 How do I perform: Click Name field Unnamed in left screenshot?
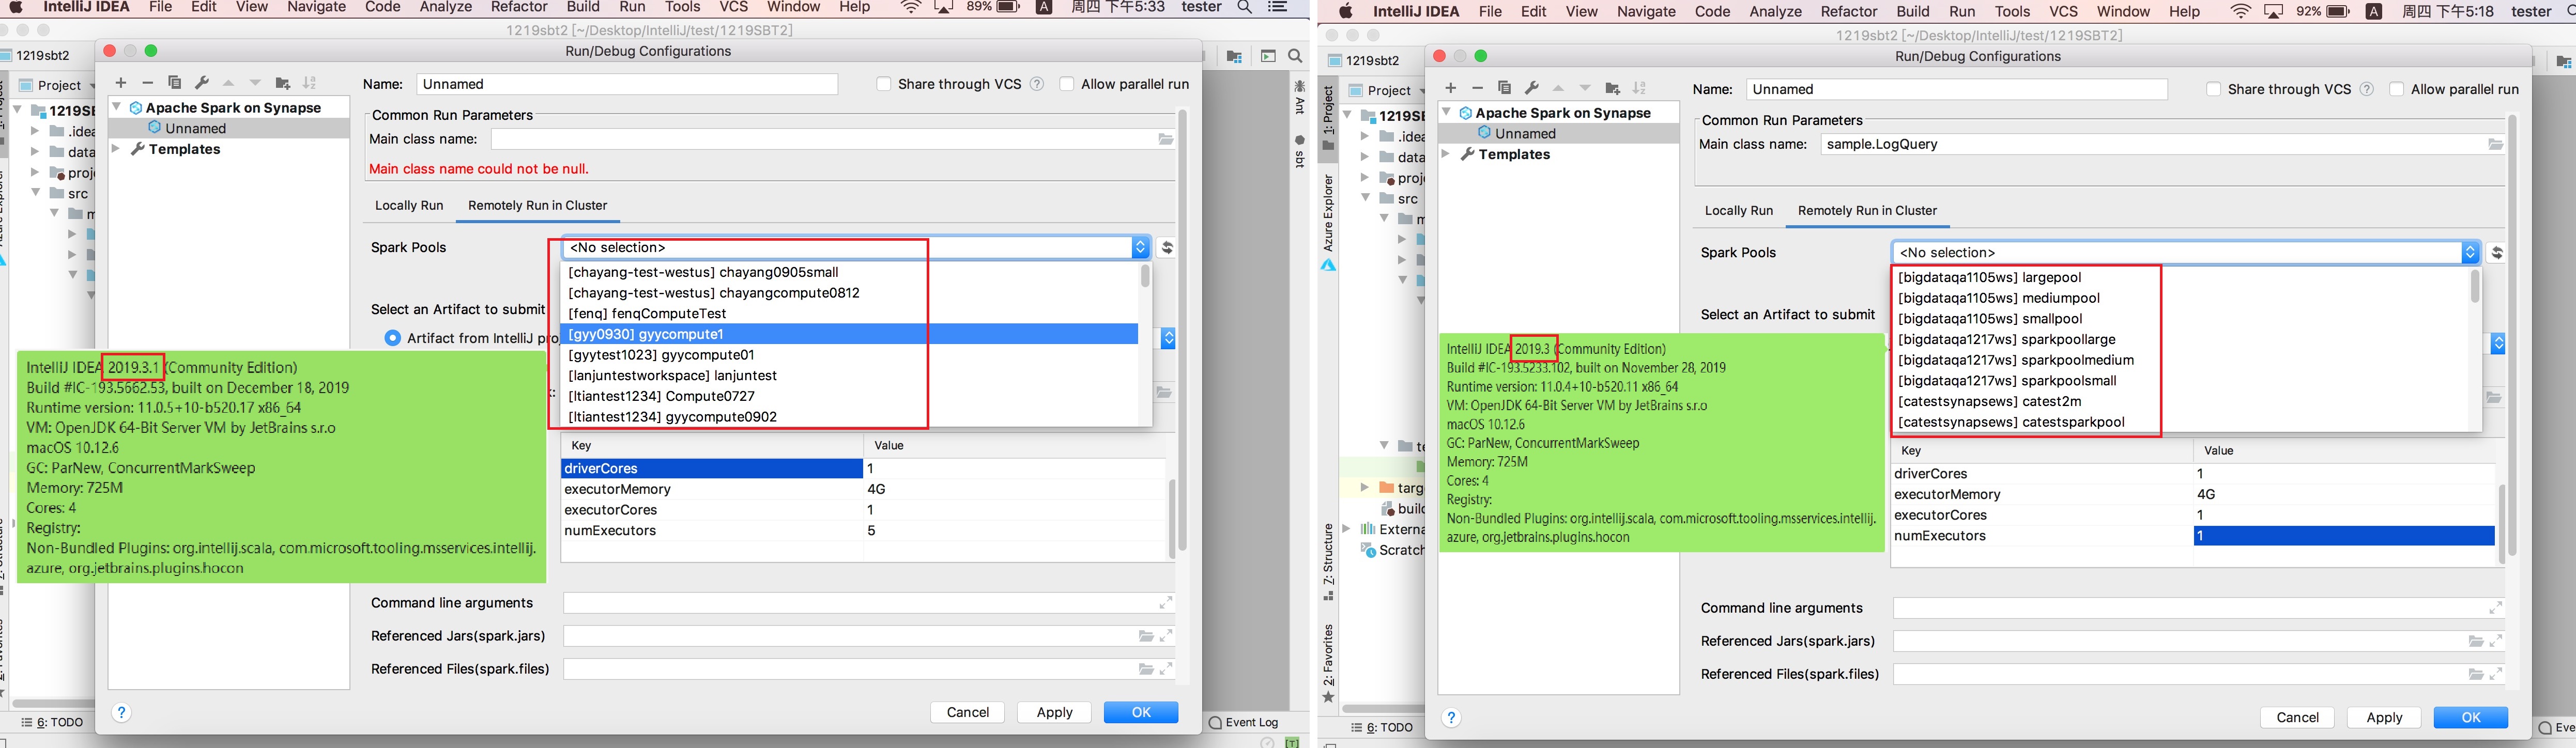click(628, 84)
